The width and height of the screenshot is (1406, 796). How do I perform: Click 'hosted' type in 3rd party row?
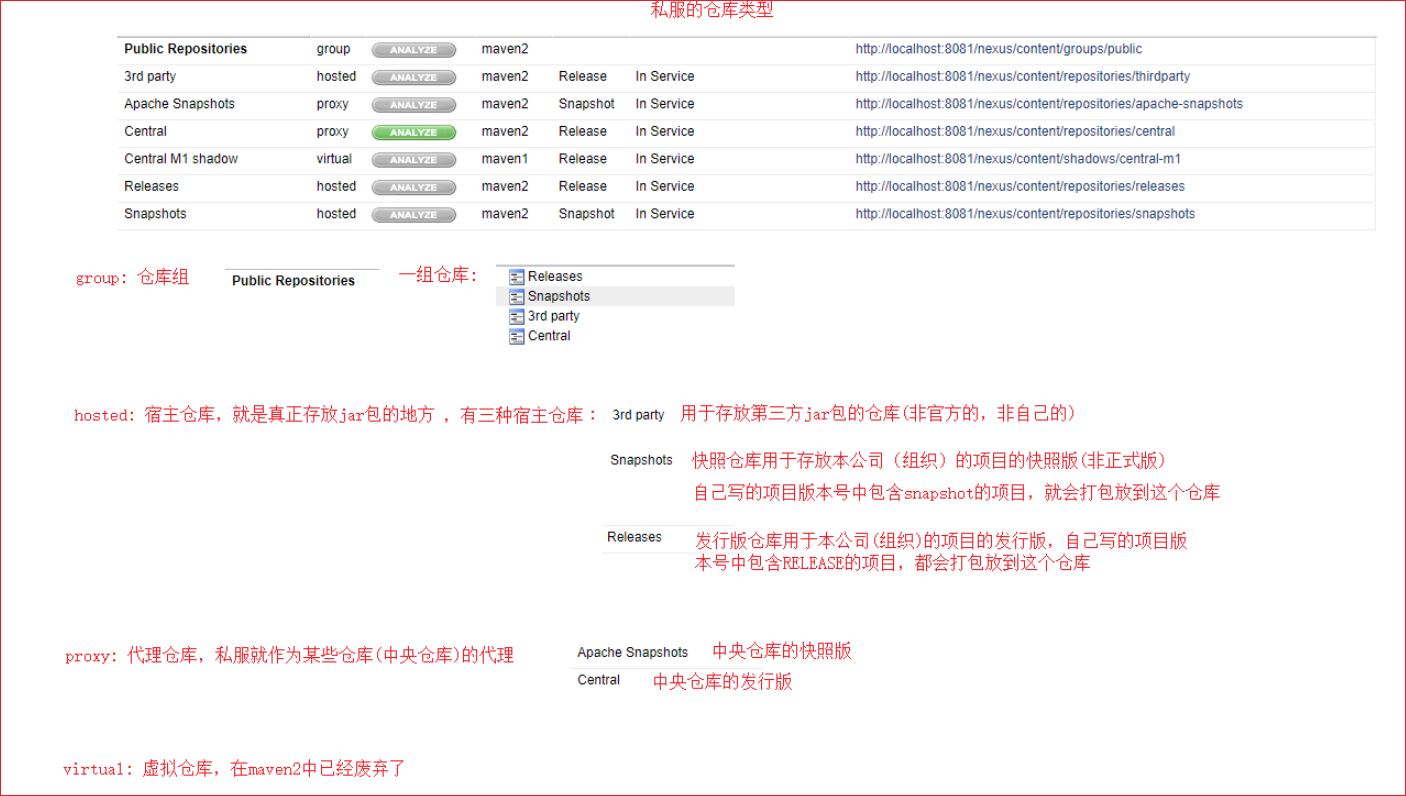pos(336,76)
